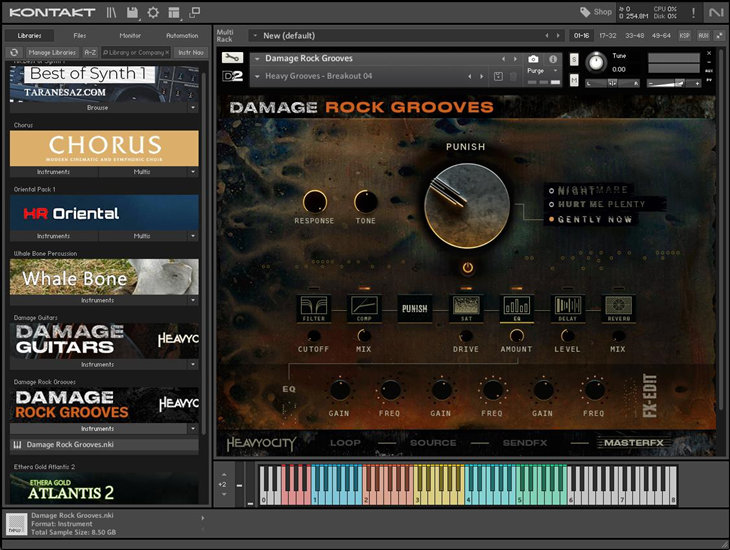Toggle the Punish power button
Viewport: 730px width, 550px height.
pyautogui.click(x=466, y=268)
